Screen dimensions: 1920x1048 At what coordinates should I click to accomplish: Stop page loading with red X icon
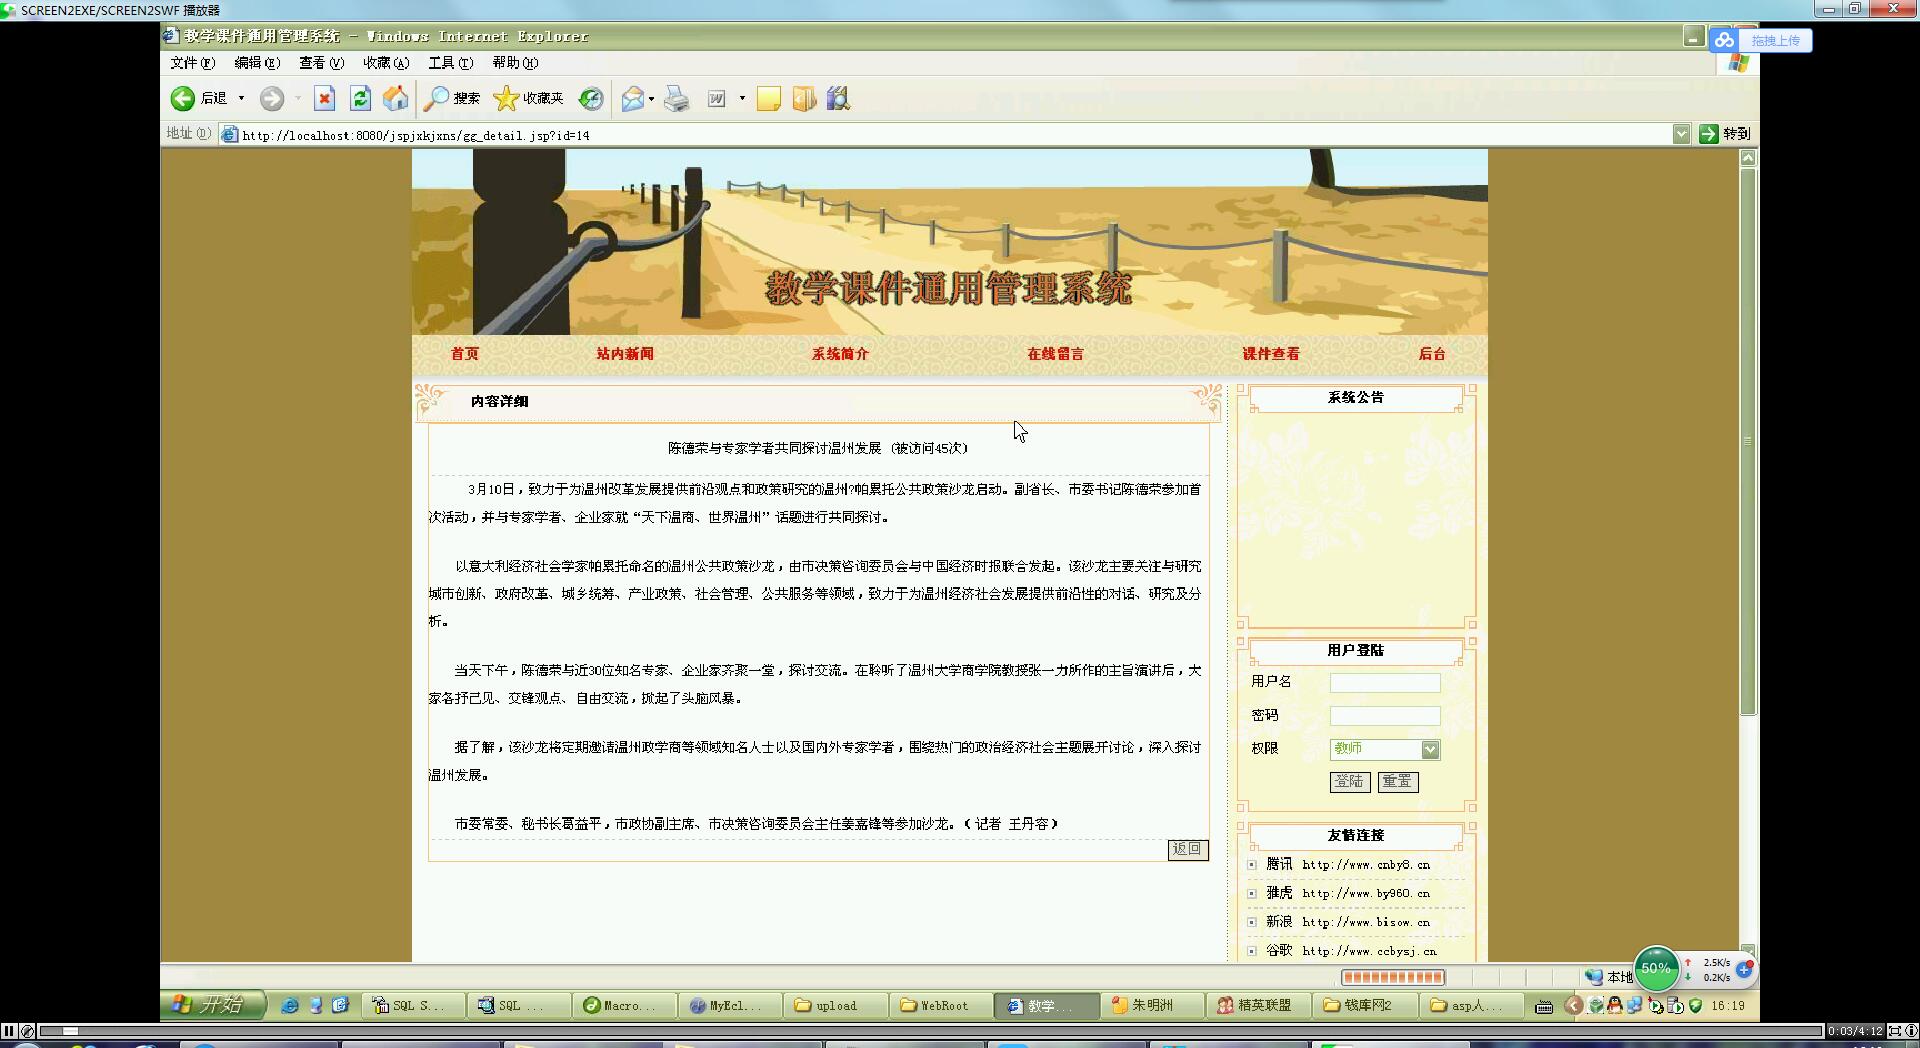[324, 98]
